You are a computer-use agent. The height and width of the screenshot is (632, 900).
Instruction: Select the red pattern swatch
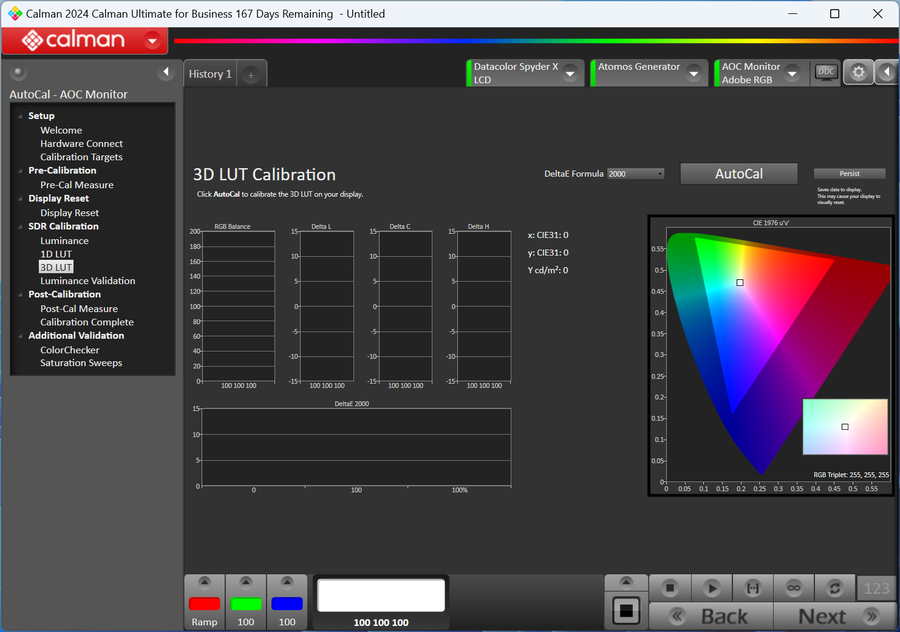click(x=204, y=603)
